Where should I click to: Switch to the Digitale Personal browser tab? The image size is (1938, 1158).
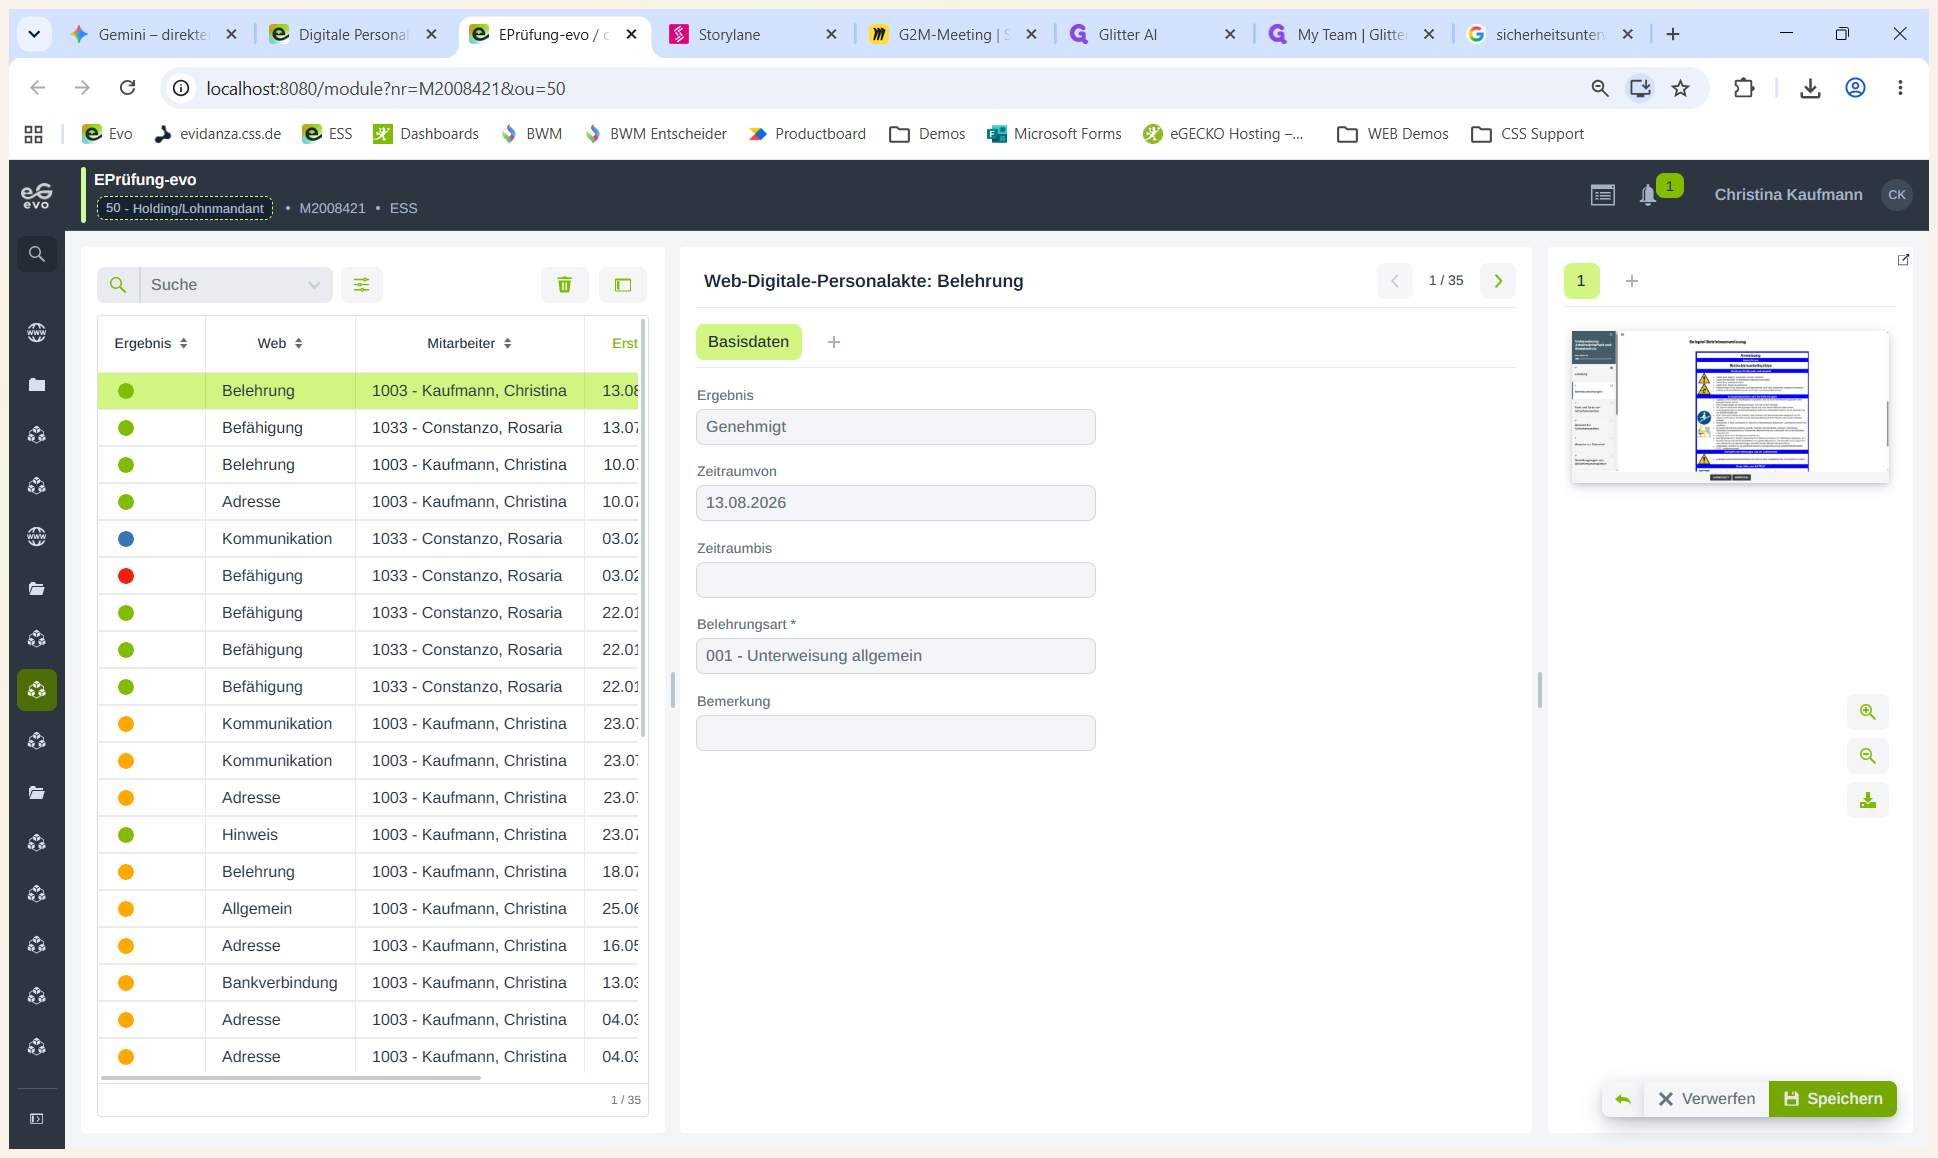tap(352, 34)
